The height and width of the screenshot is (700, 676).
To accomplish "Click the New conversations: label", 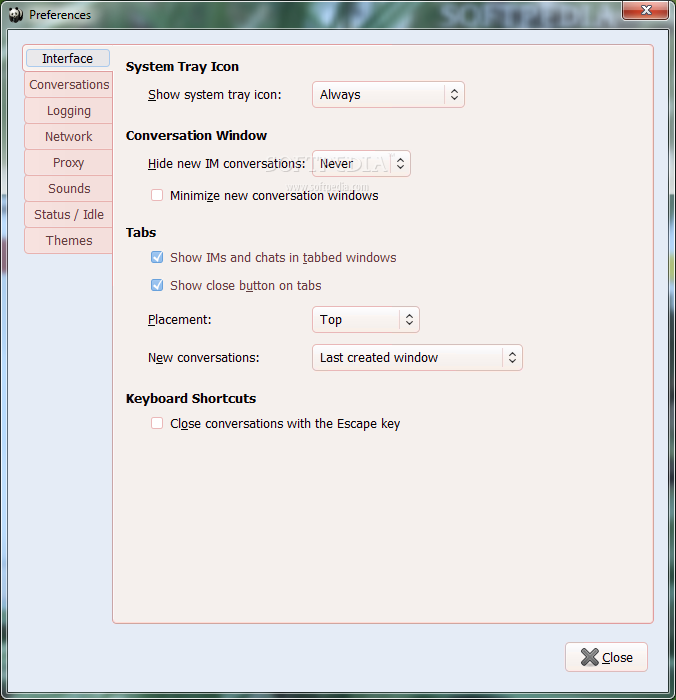I will [x=204, y=358].
